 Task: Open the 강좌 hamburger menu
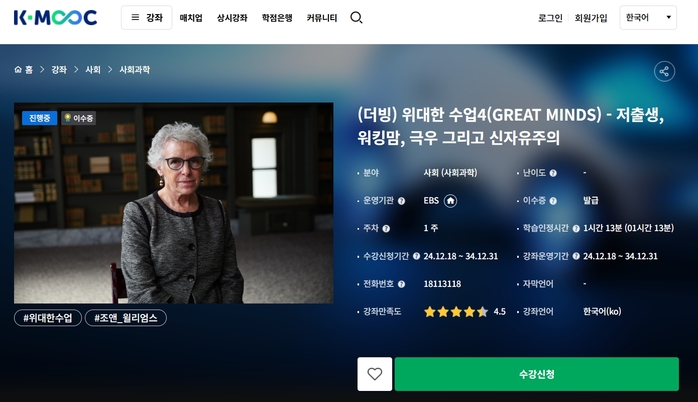pyautogui.click(x=146, y=18)
